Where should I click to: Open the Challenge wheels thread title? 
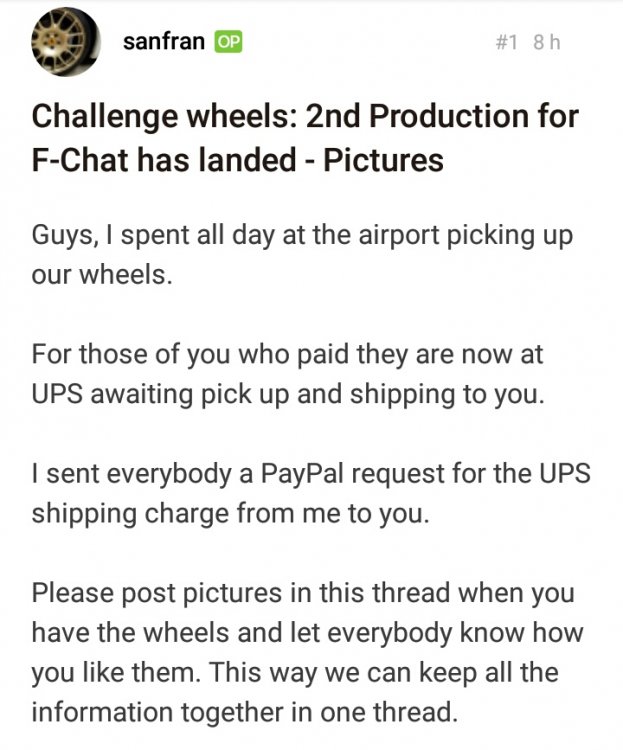pos(305,138)
